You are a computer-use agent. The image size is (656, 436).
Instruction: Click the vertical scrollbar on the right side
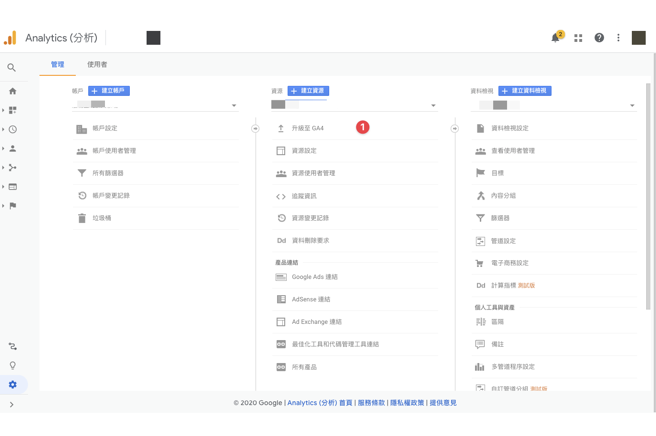648,197
